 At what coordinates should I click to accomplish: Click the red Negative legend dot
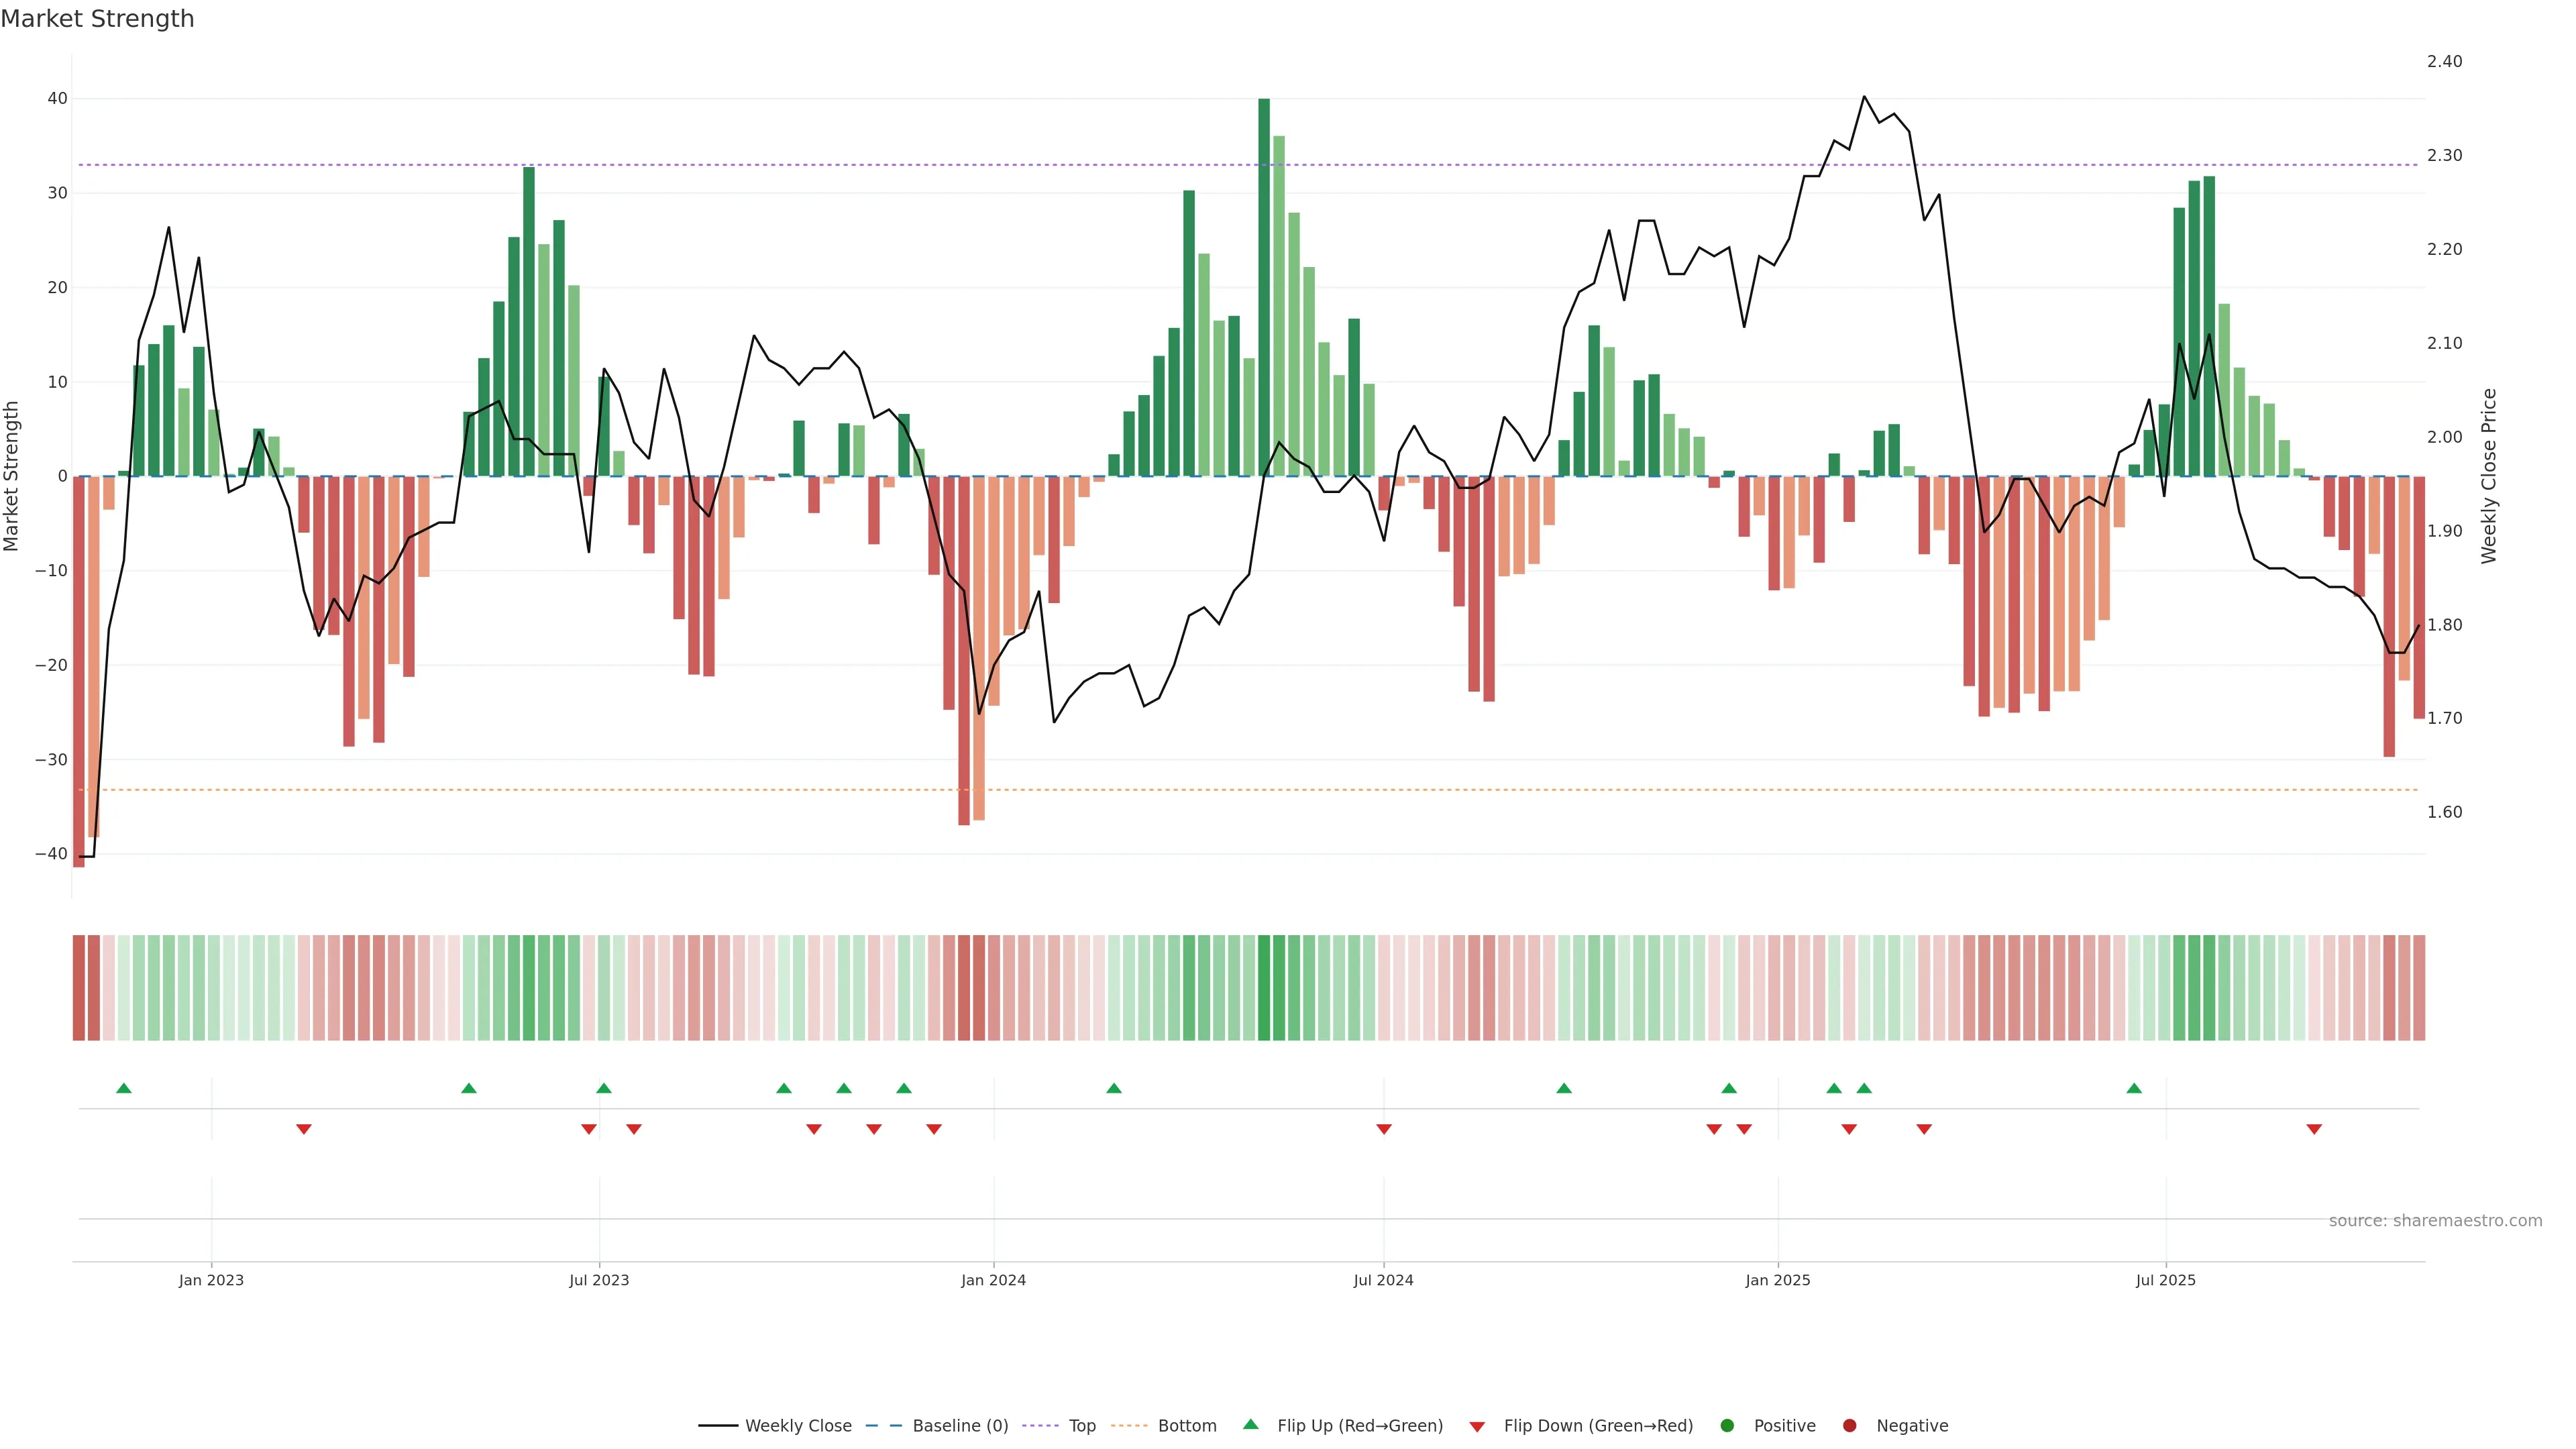click(x=1849, y=1426)
